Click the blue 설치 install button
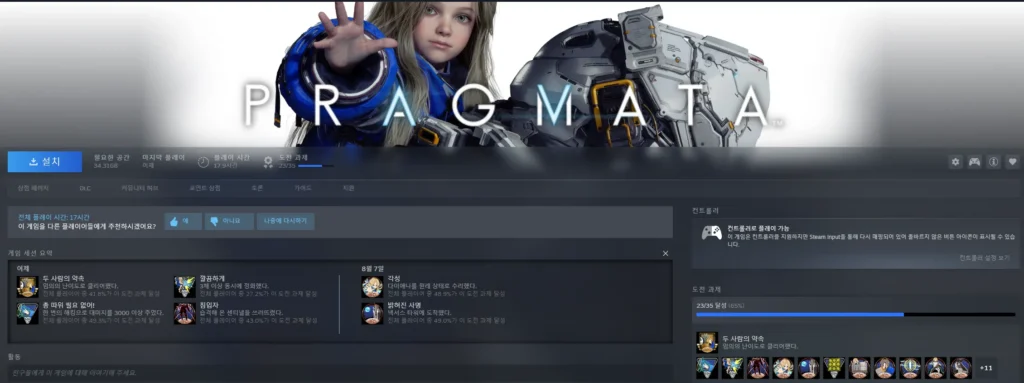The image size is (1024, 383). (44, 161)
